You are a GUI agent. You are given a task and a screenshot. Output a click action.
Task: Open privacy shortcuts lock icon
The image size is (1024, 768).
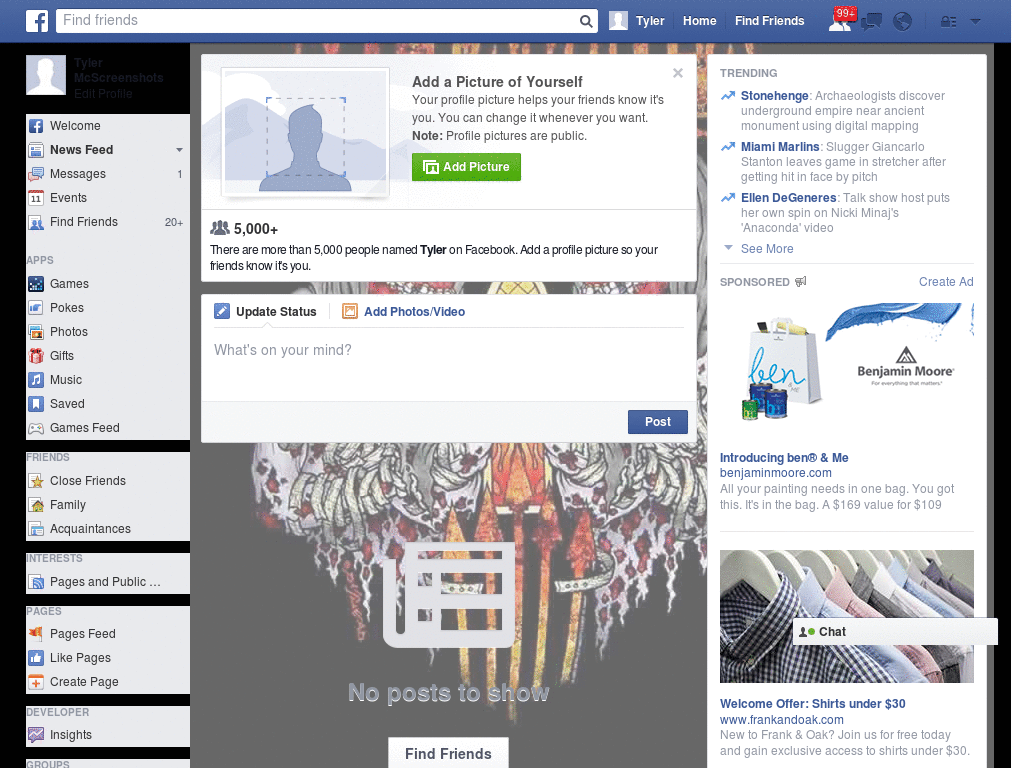[948, 22]
